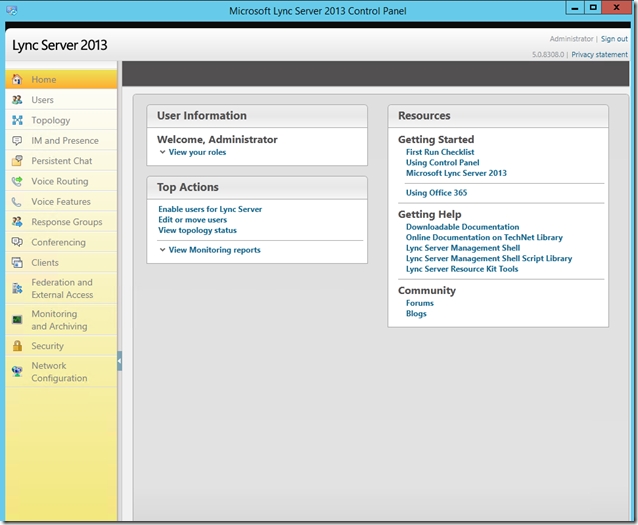638x525 pixels.
Task: Click the View your roles link
Action: (x=197, y=152)
